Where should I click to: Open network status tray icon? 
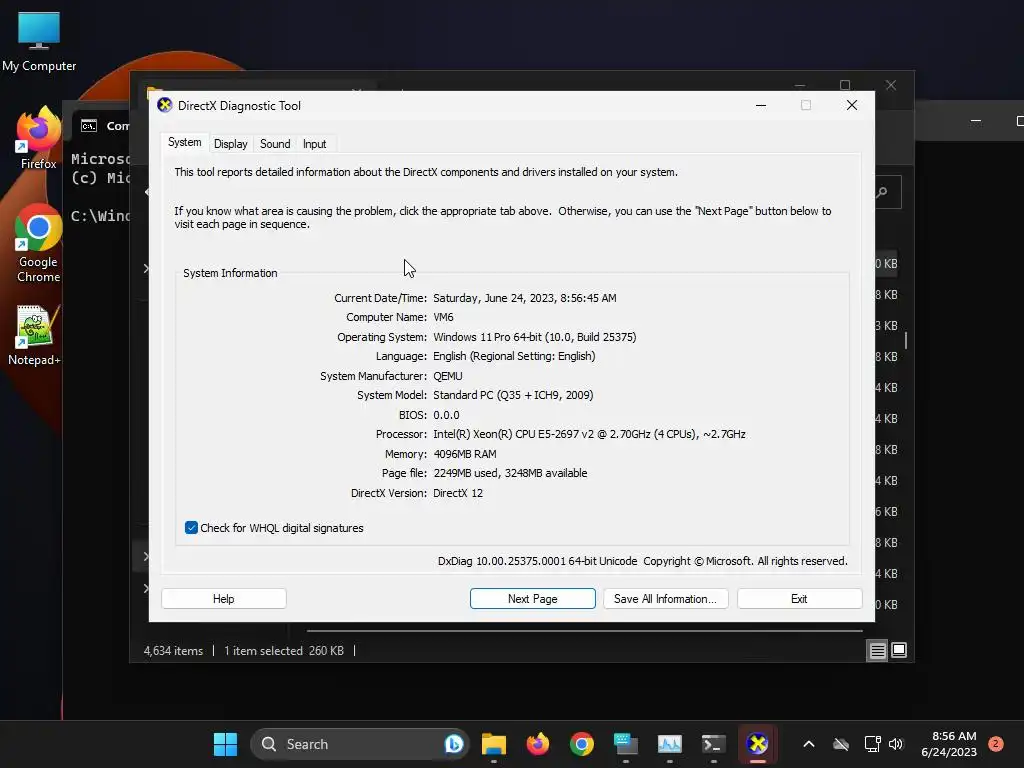(x=872, y=744)
